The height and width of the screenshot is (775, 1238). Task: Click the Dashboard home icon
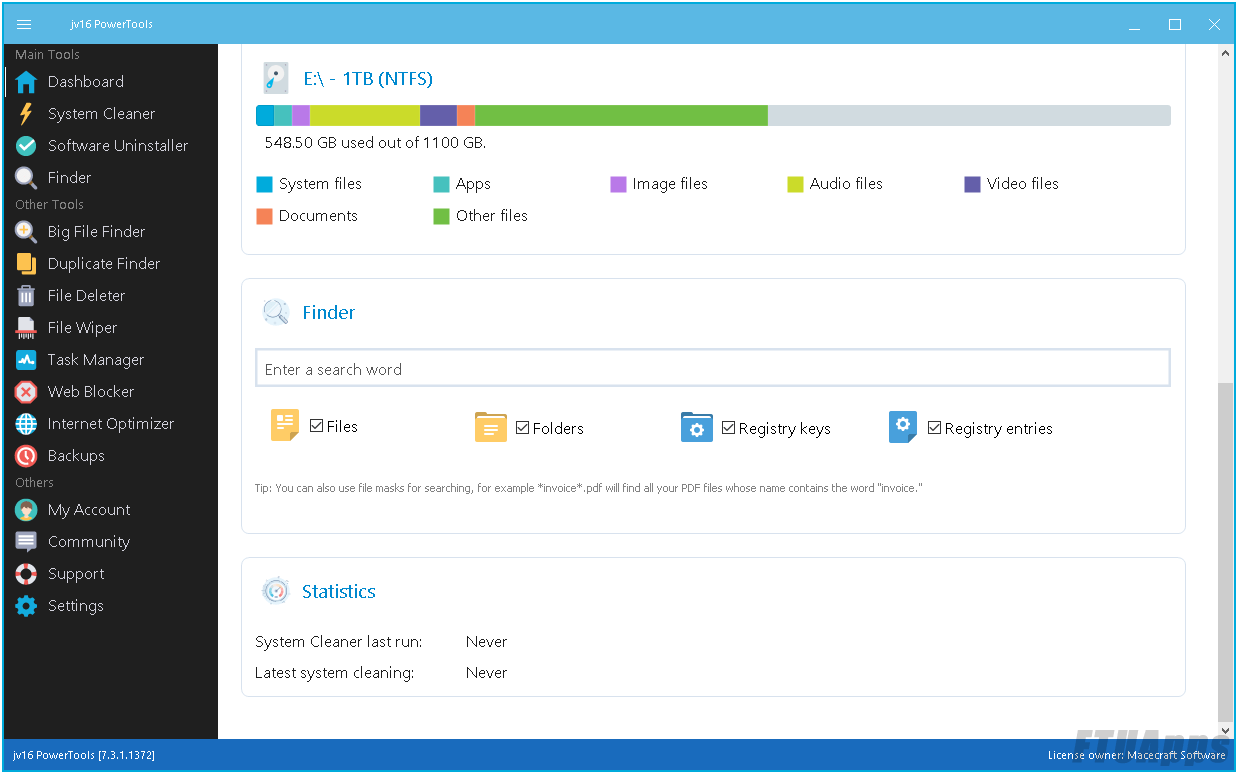pos(26,82)
